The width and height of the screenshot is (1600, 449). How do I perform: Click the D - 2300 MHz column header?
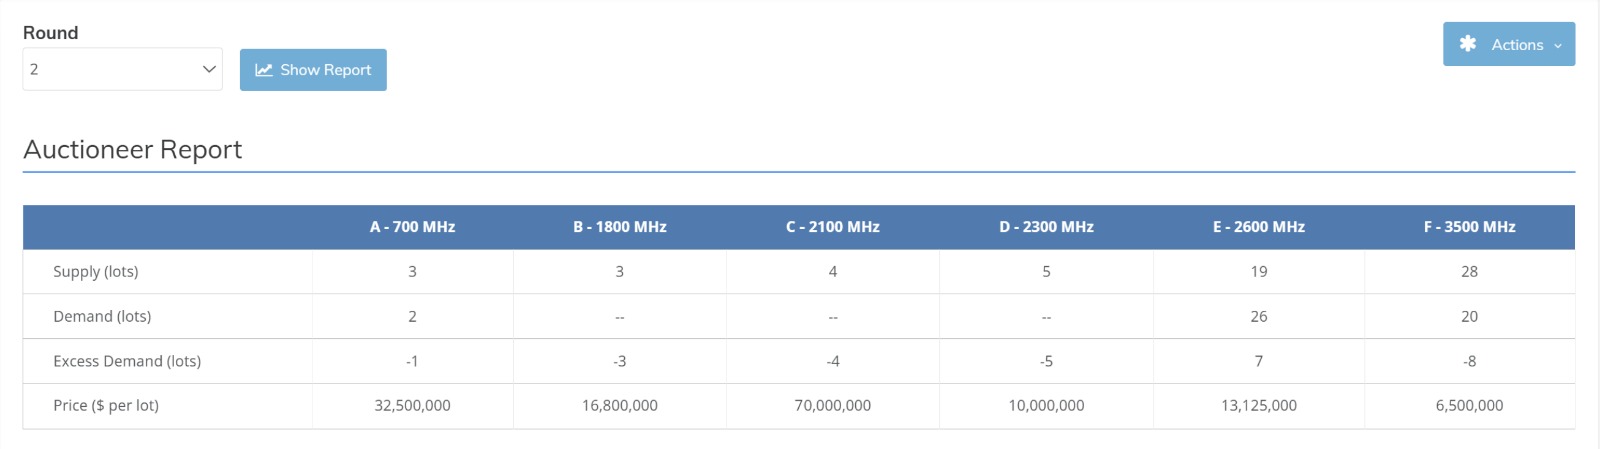(1046, 227)
